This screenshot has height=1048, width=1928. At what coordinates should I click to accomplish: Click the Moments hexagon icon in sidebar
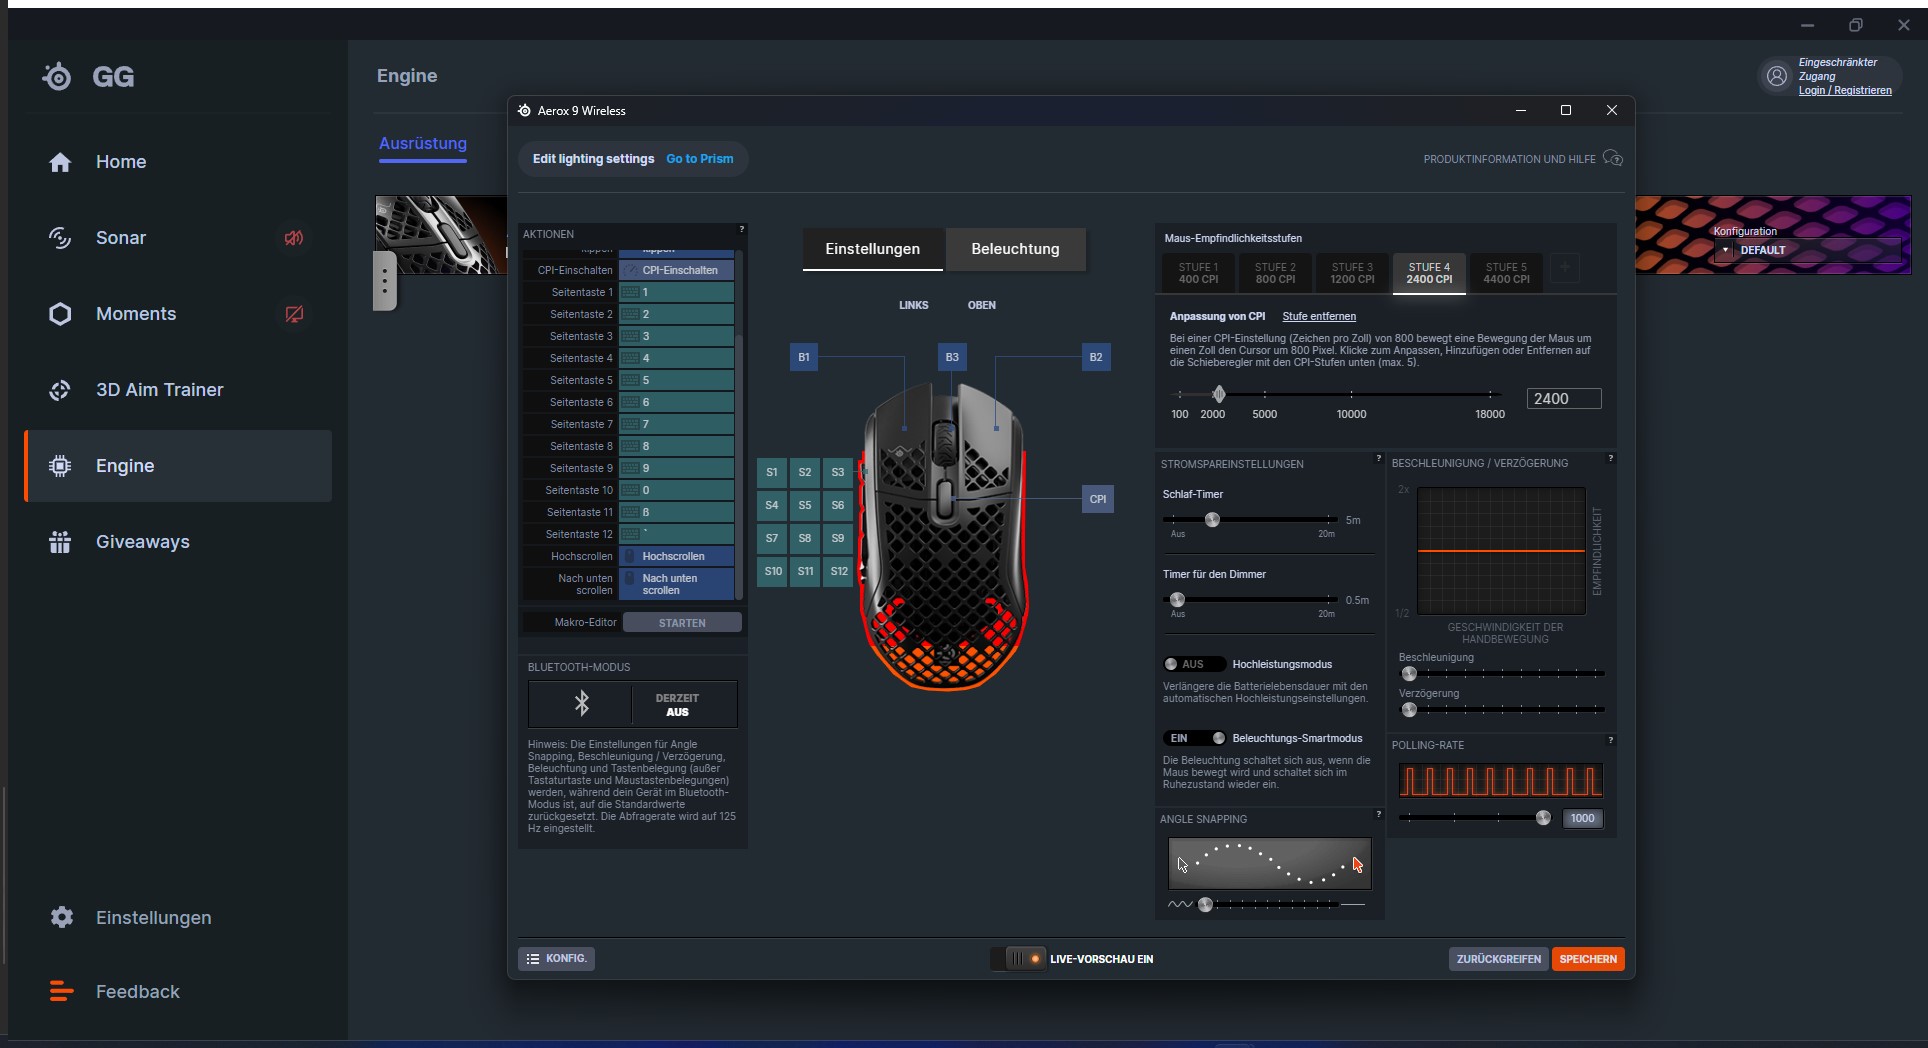[60, 314]
